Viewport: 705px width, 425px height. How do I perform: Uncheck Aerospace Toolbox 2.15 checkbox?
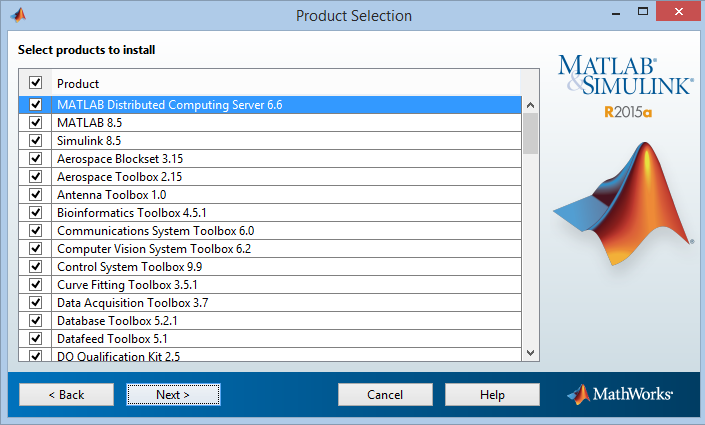36,176
